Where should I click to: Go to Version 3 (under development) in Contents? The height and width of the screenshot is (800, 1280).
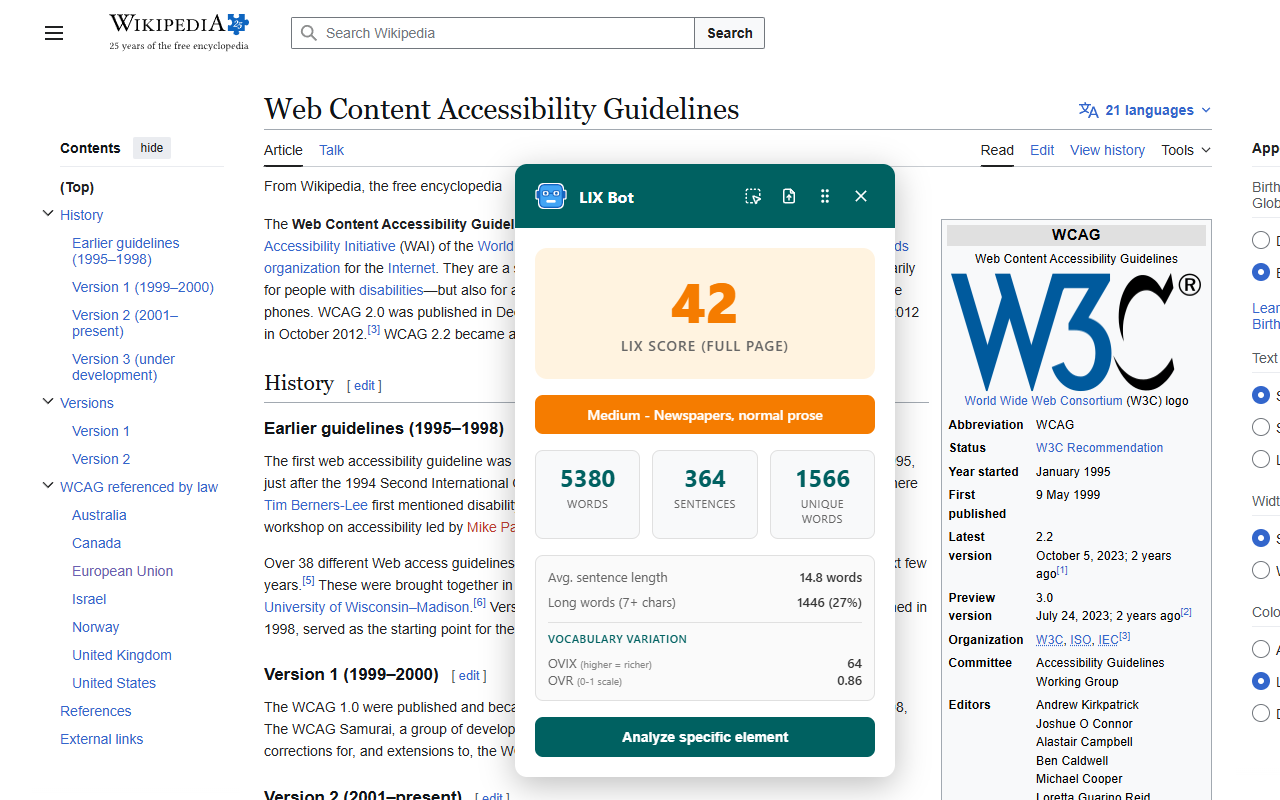[x=124, y=367]
